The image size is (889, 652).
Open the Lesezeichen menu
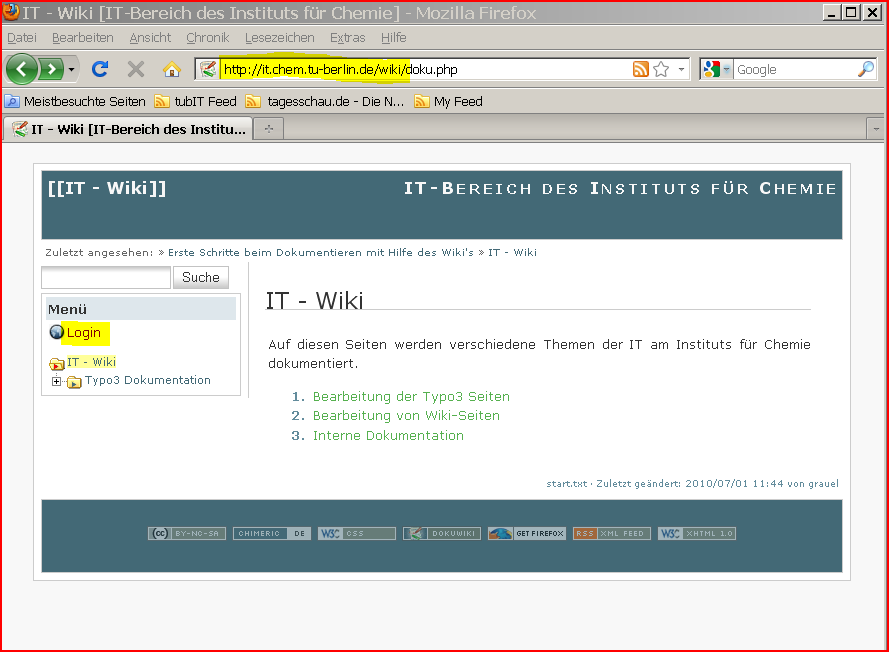pos(279,38)
